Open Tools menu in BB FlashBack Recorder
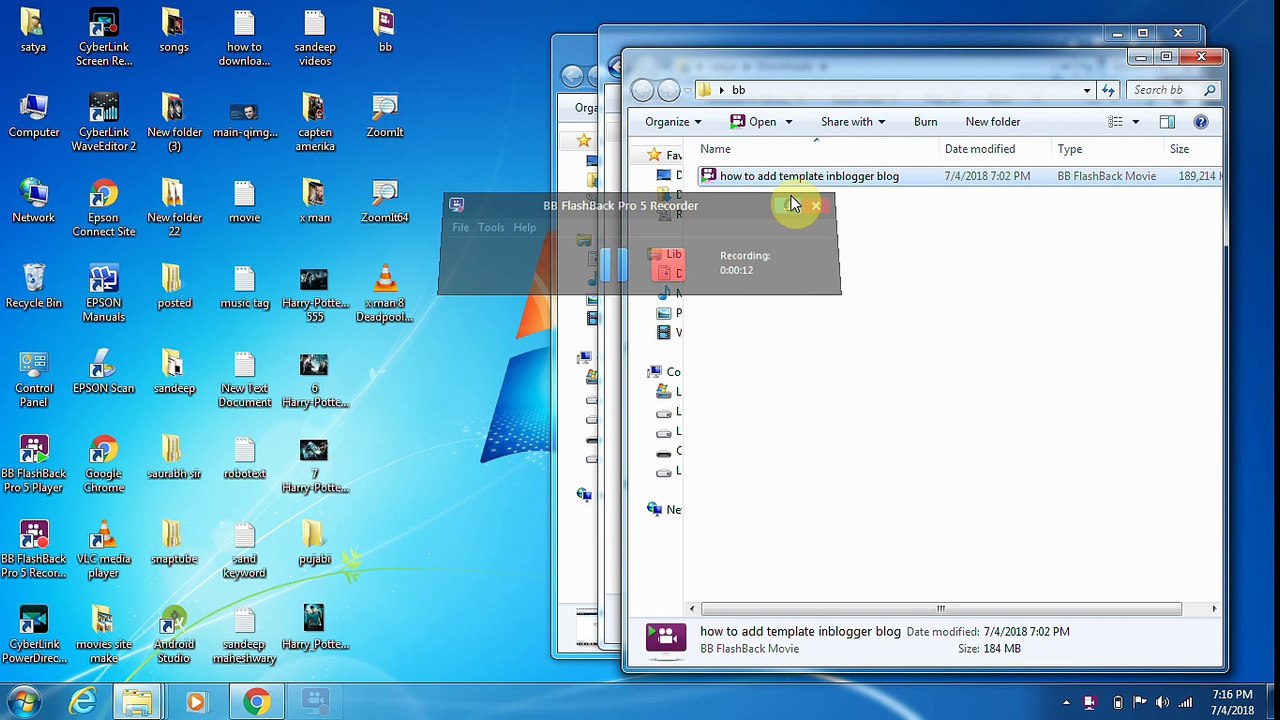The height and width of the screenshot is (720, 1280). (x=491, y=227)
